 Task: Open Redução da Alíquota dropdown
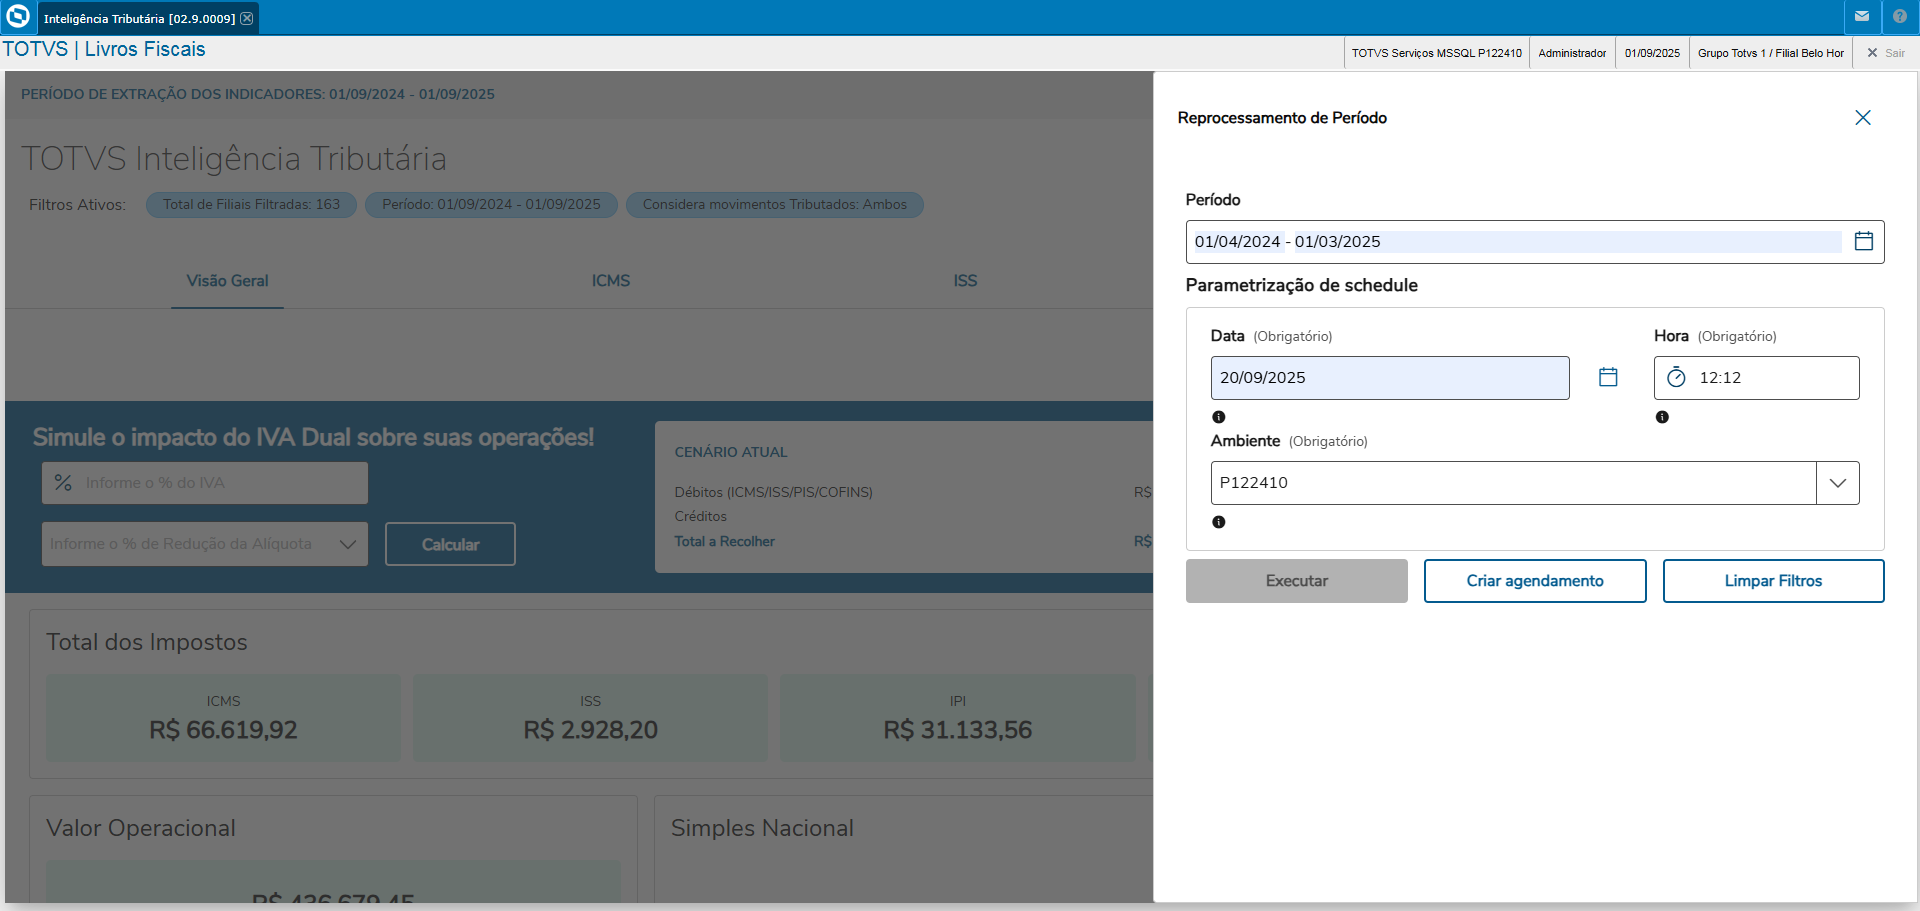pos(205,544)
